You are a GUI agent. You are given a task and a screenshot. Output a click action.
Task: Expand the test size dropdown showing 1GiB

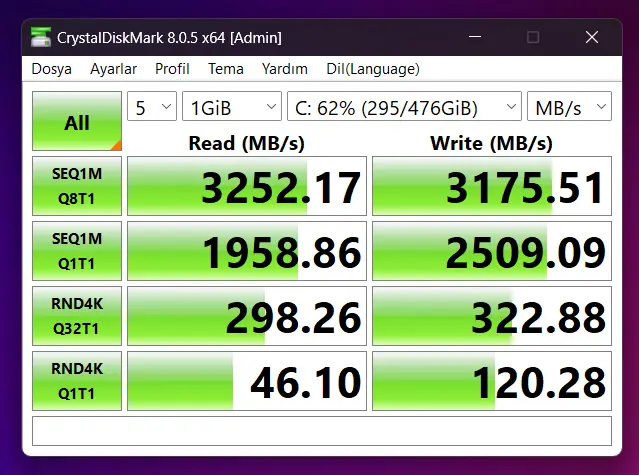(231, 106)
